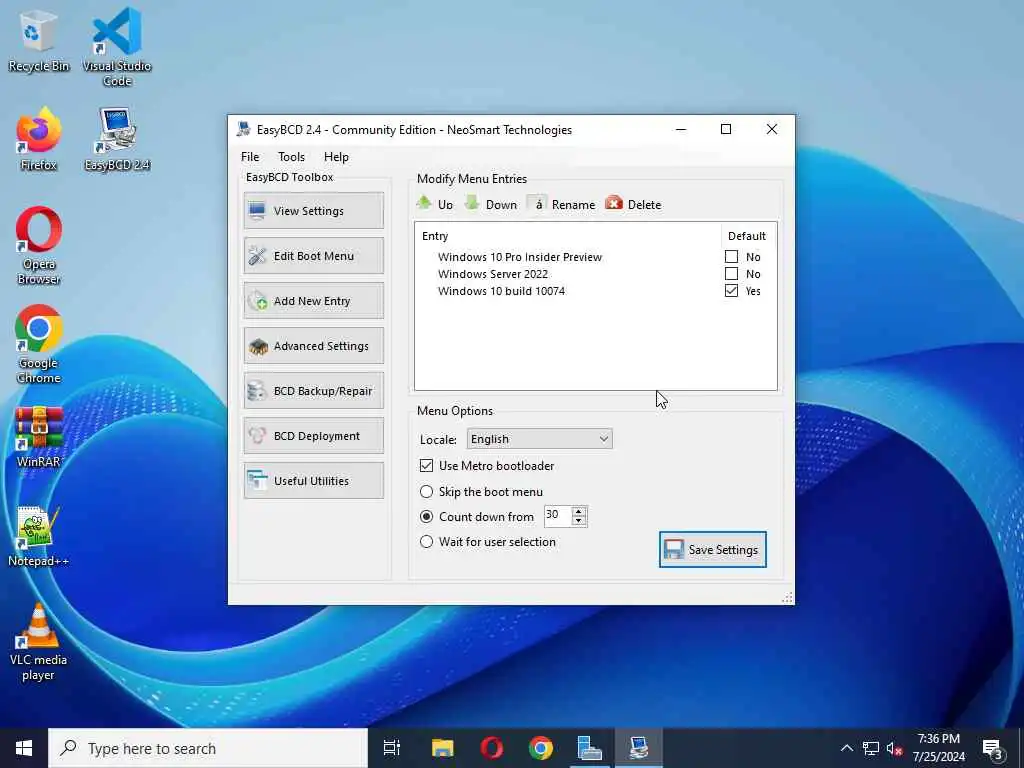Select Skip the boot menu option
Screen dimensions: 1024x768
click(426, 491)
